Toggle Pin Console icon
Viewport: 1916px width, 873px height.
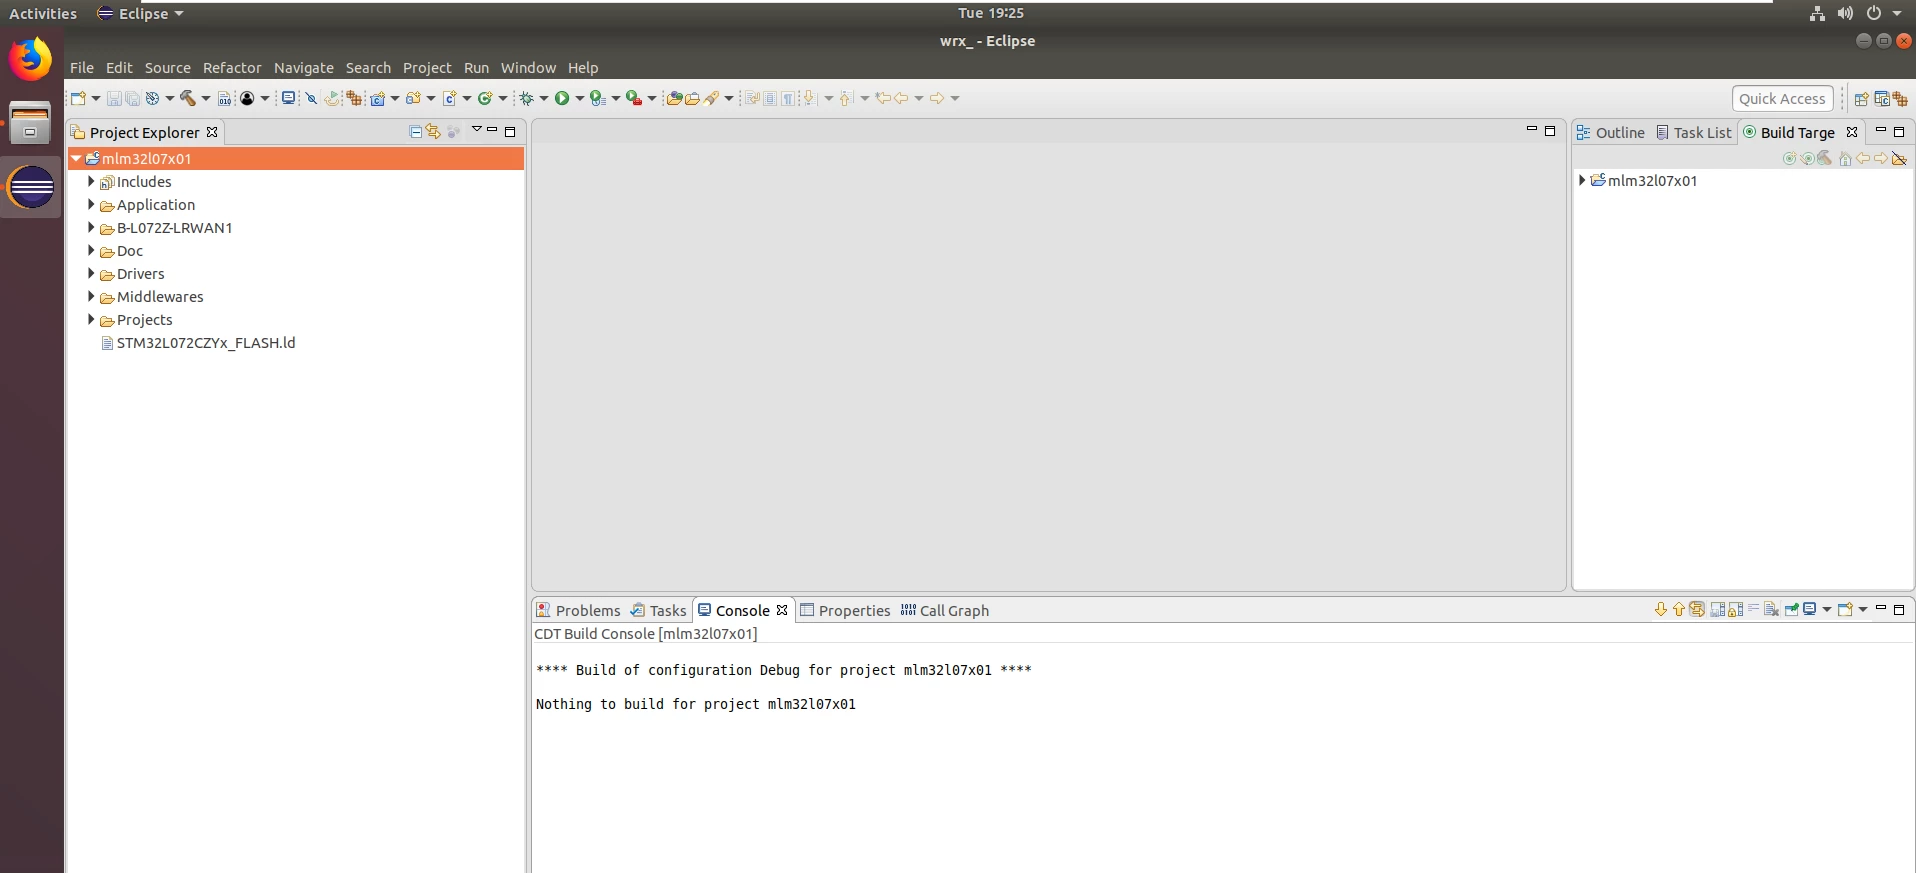1791,610
